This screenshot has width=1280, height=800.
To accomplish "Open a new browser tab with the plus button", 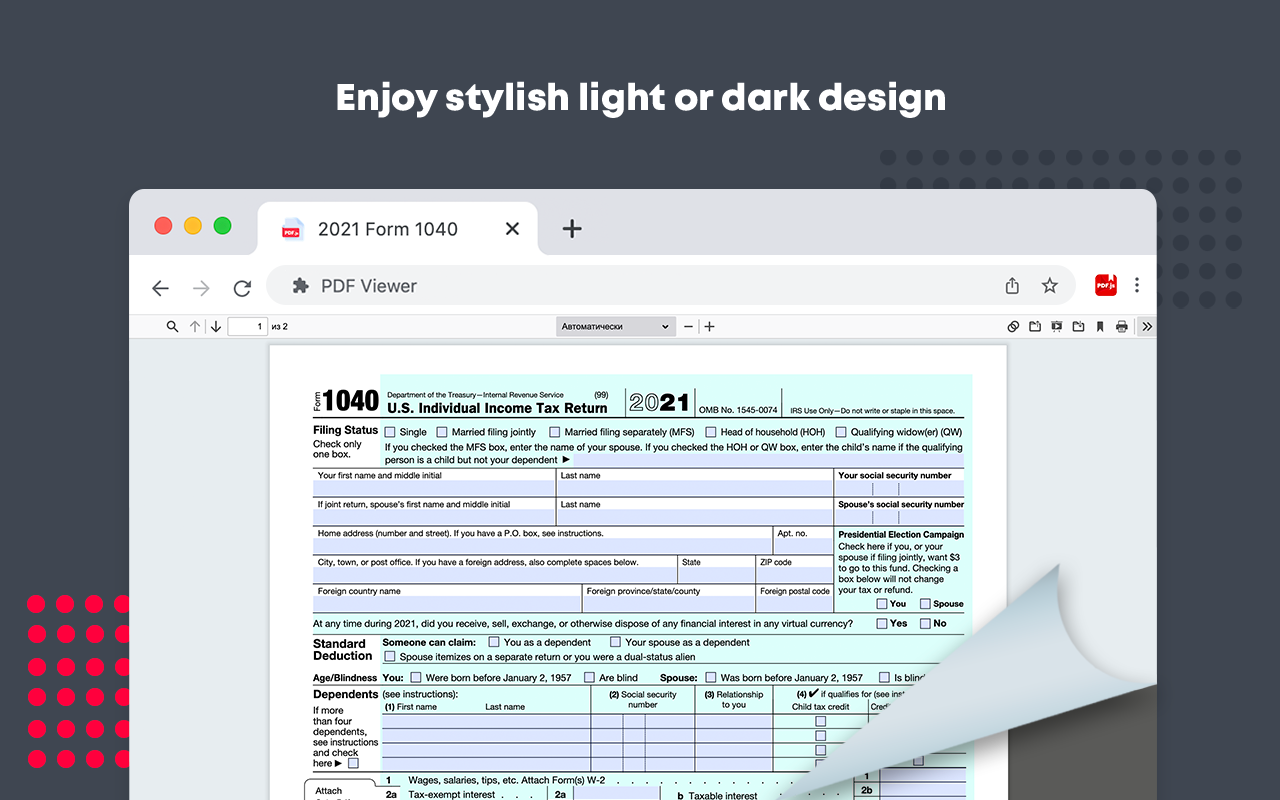I will (x=572, y=229).
